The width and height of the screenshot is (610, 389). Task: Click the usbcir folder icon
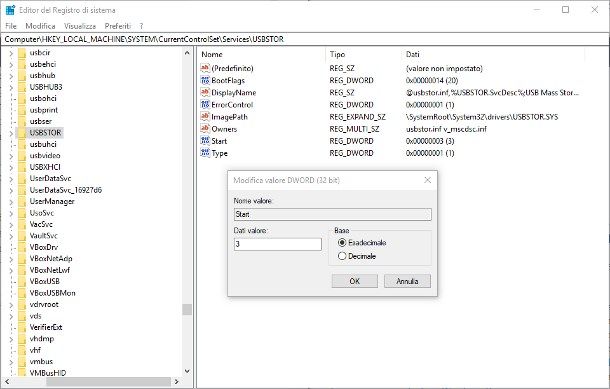click(x=22, y=53)
